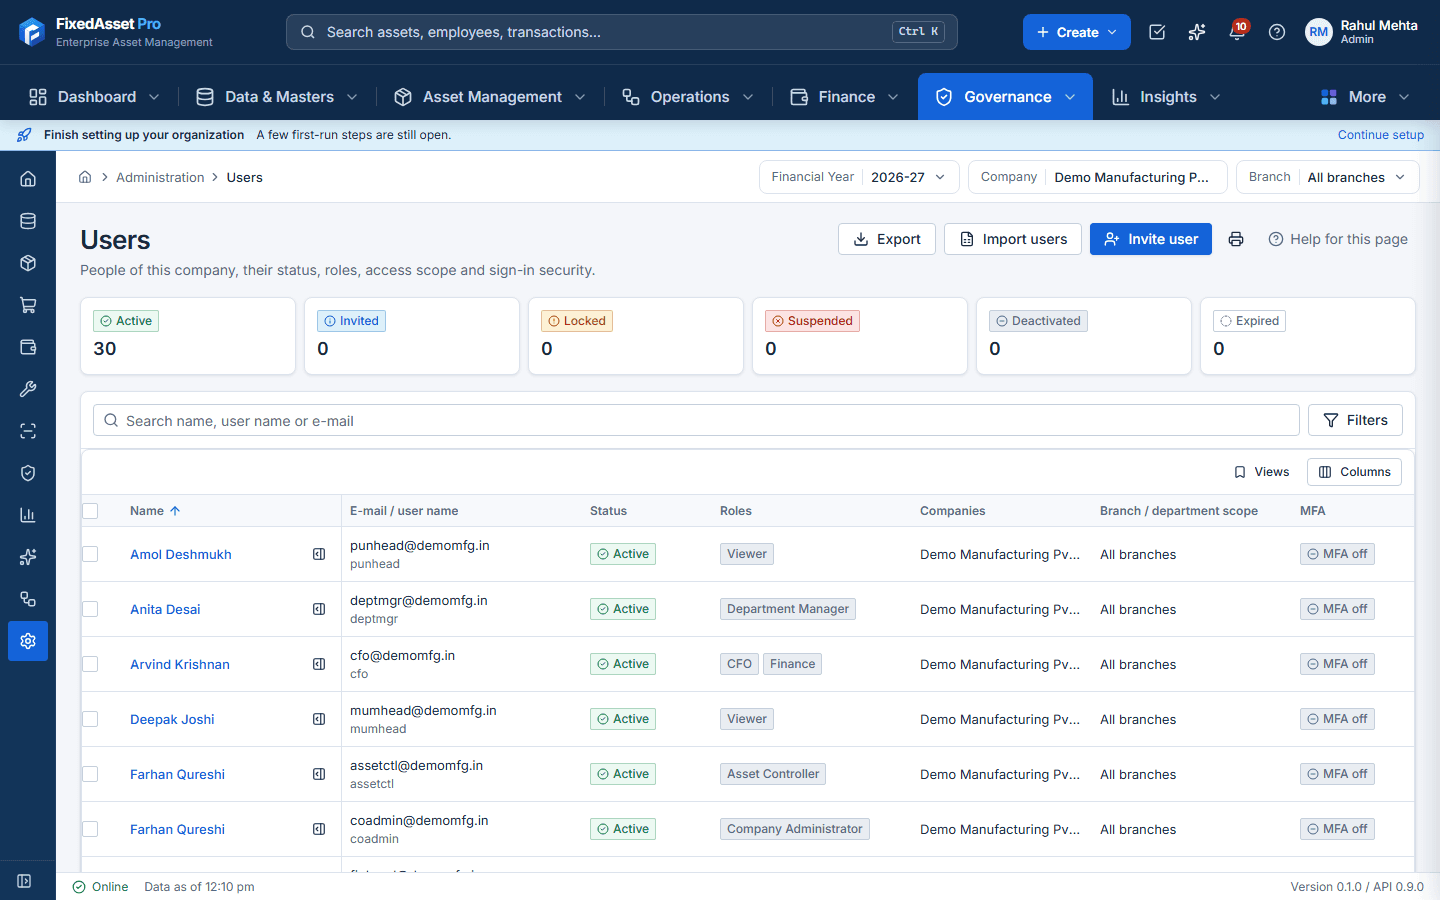Click the Continue setup link
Image resolution: width=1440 pixels, height=900 pixels.
pos(1381,135)
